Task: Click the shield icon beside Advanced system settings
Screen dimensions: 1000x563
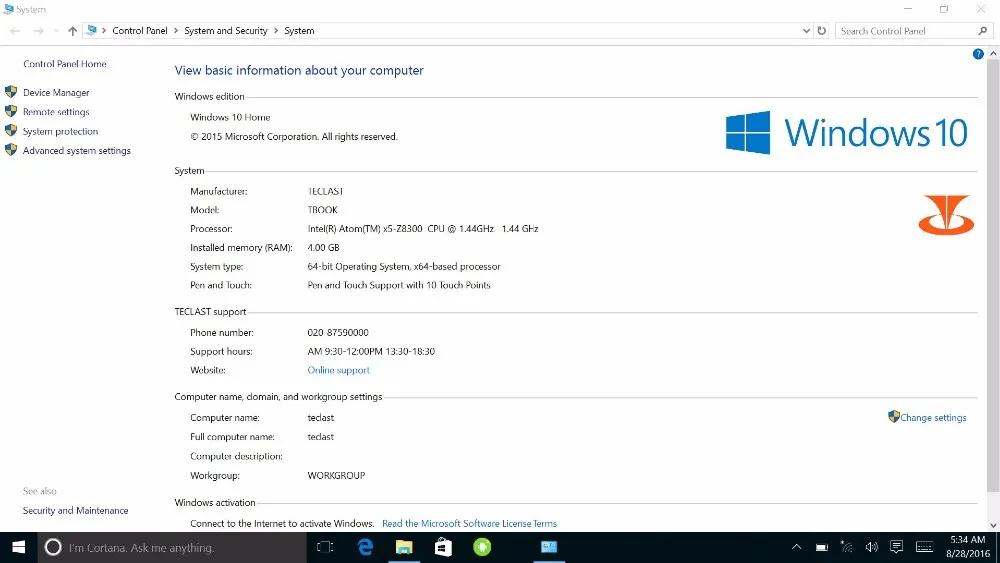Action: [11, 150]
